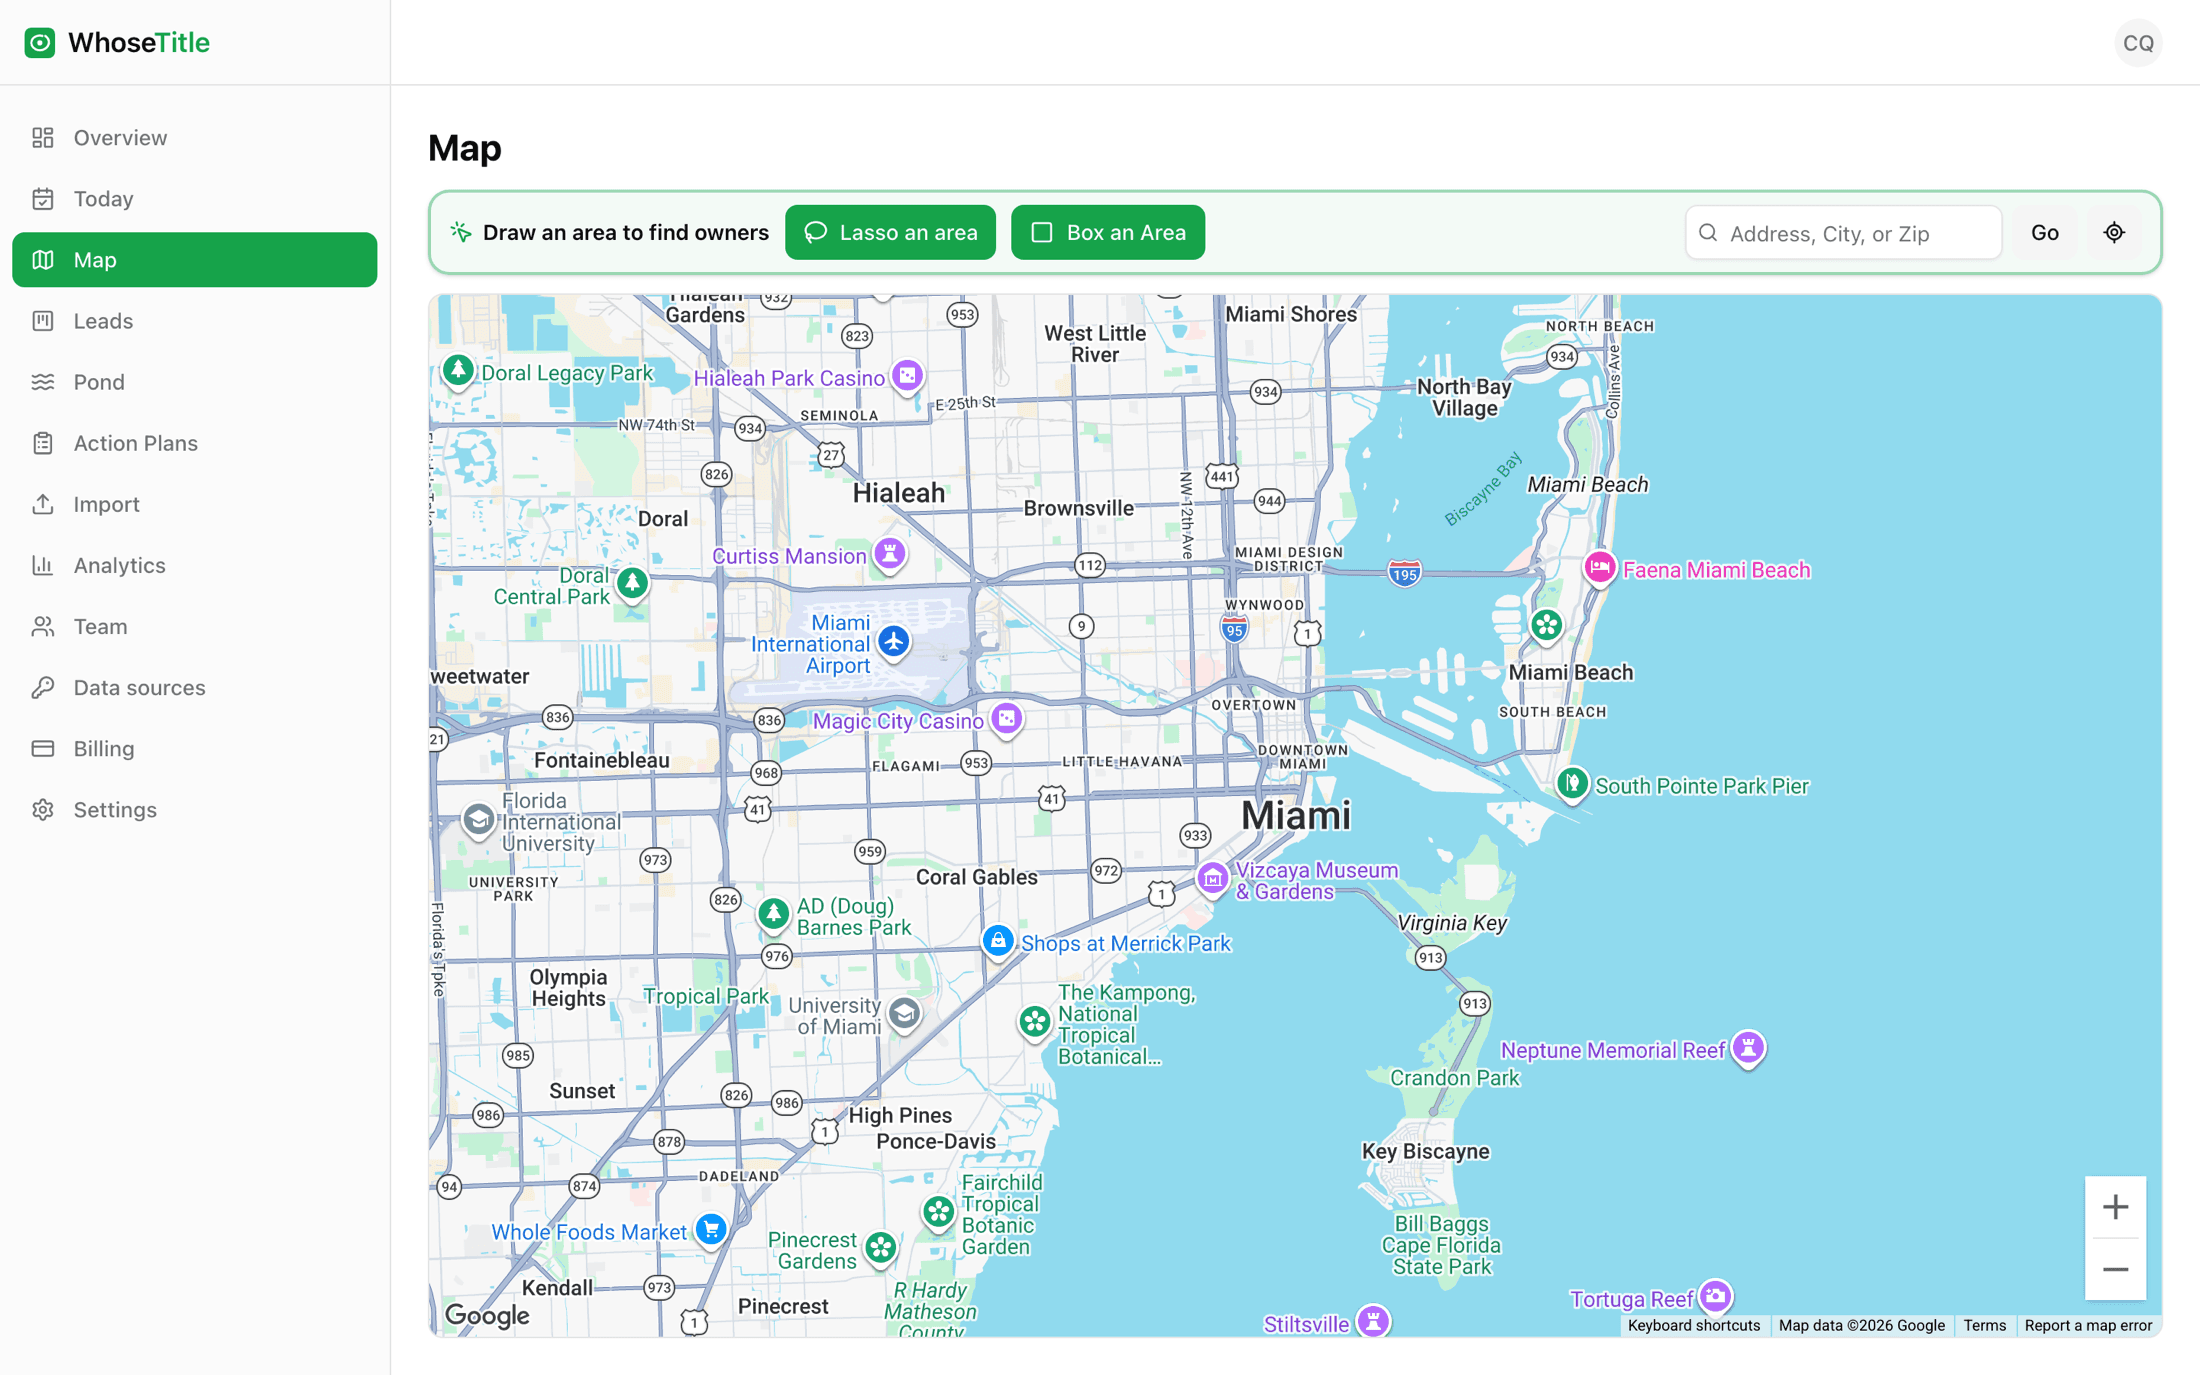Click Tortuga Reef marker

coord(1716,1297)
